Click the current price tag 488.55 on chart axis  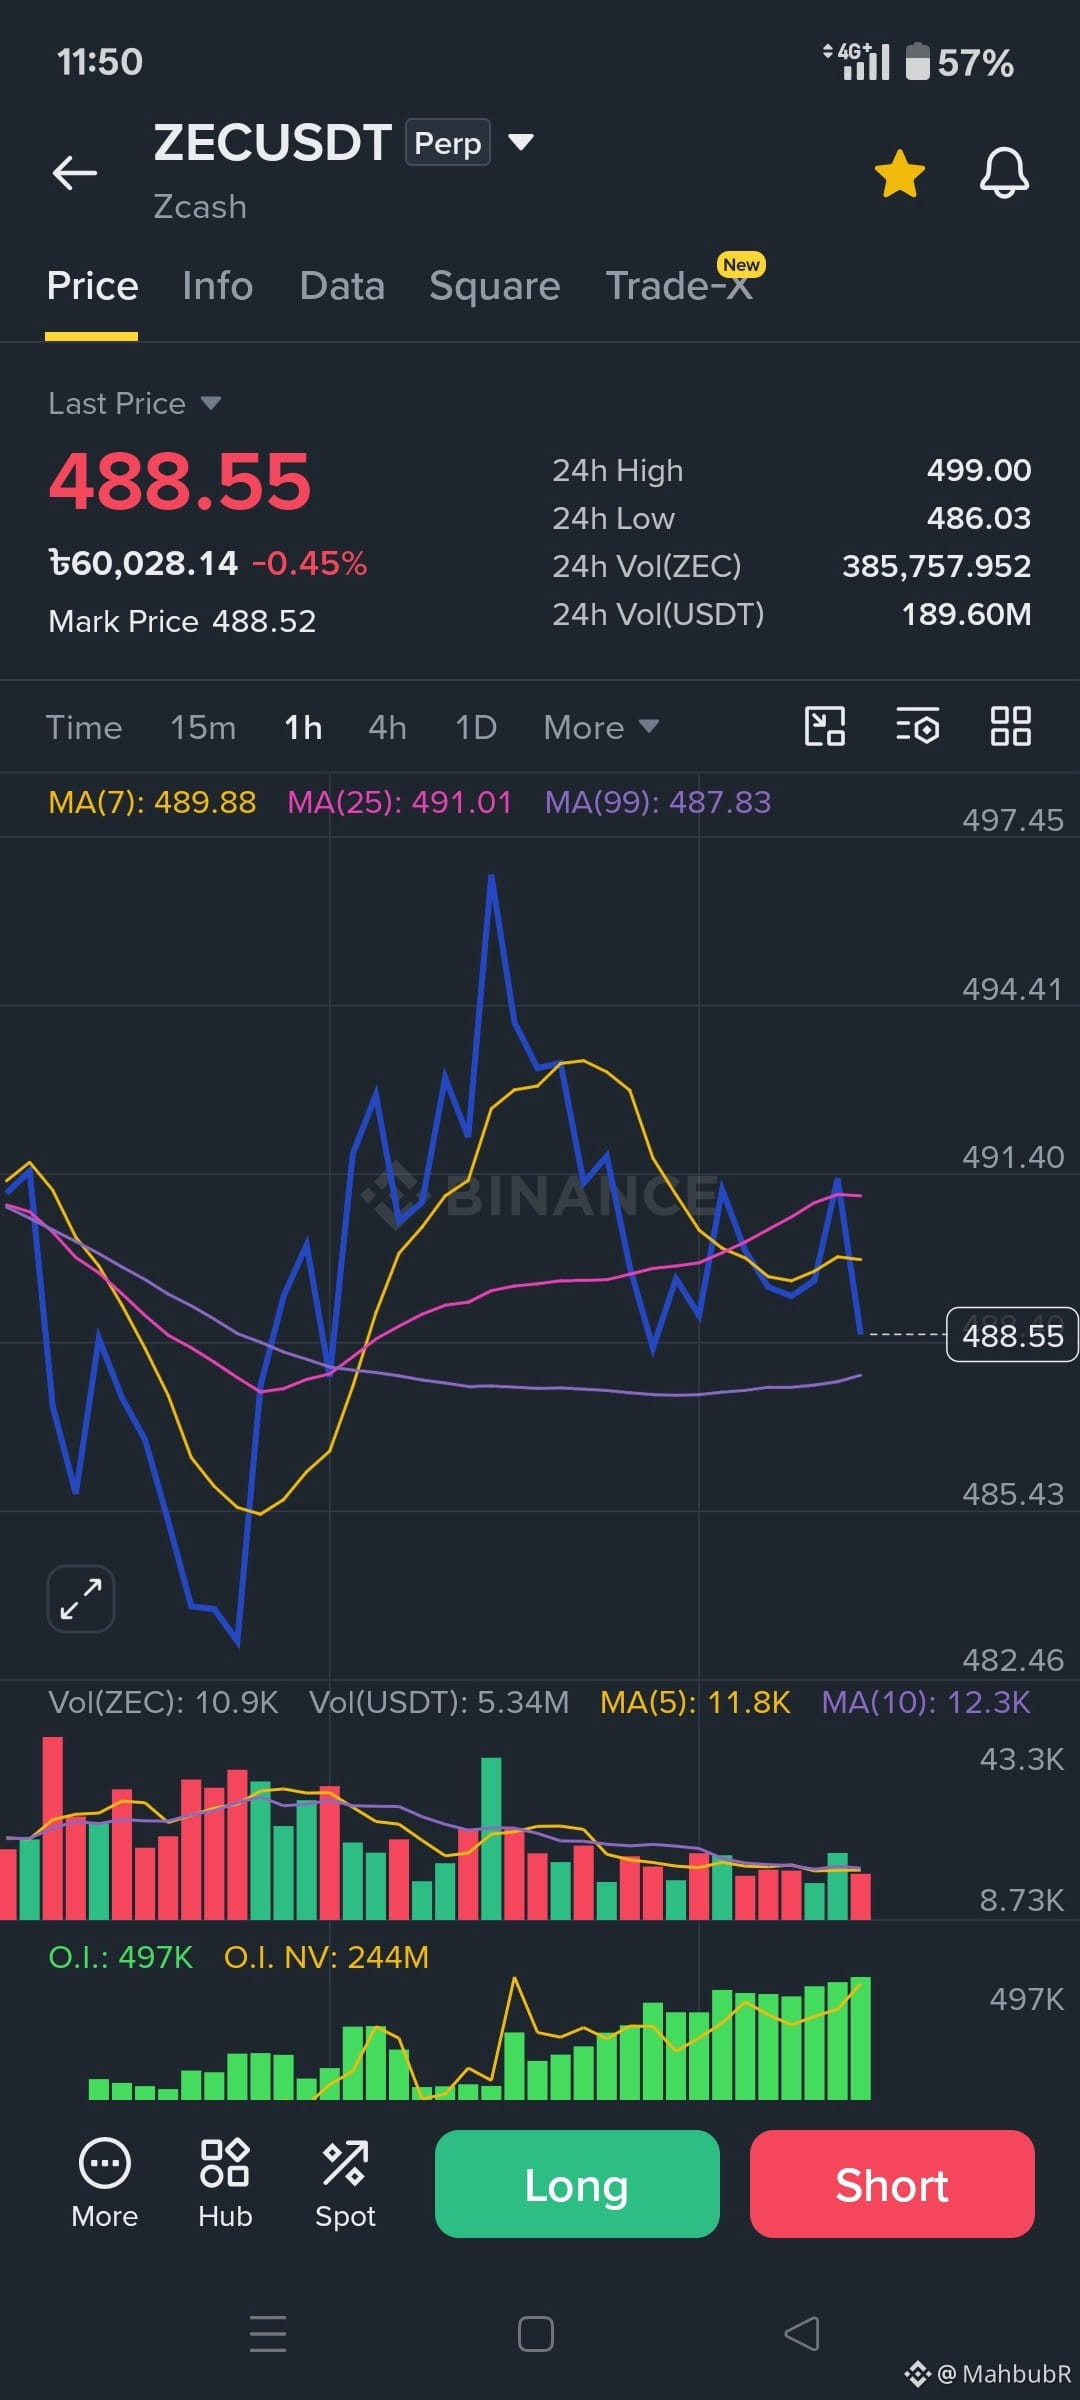[1012, 1335]
